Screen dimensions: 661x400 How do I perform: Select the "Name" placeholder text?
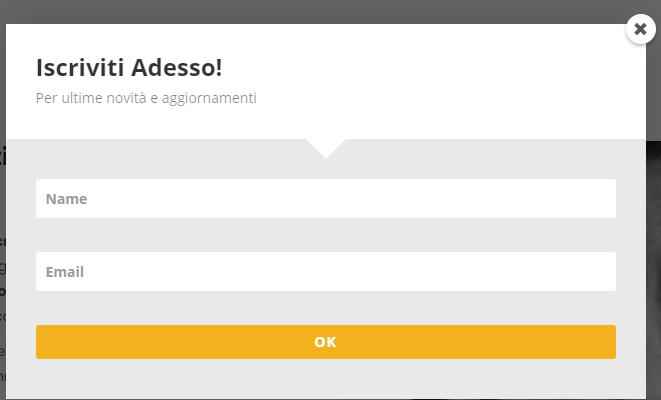[x=67, y=199]
